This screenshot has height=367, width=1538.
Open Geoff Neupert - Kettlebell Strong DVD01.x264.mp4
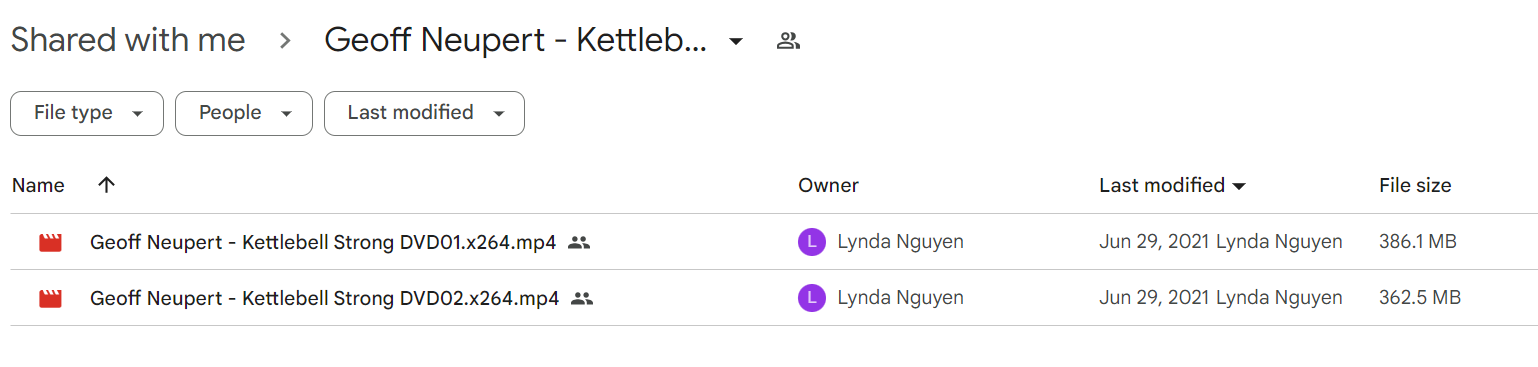click(323, 242)
